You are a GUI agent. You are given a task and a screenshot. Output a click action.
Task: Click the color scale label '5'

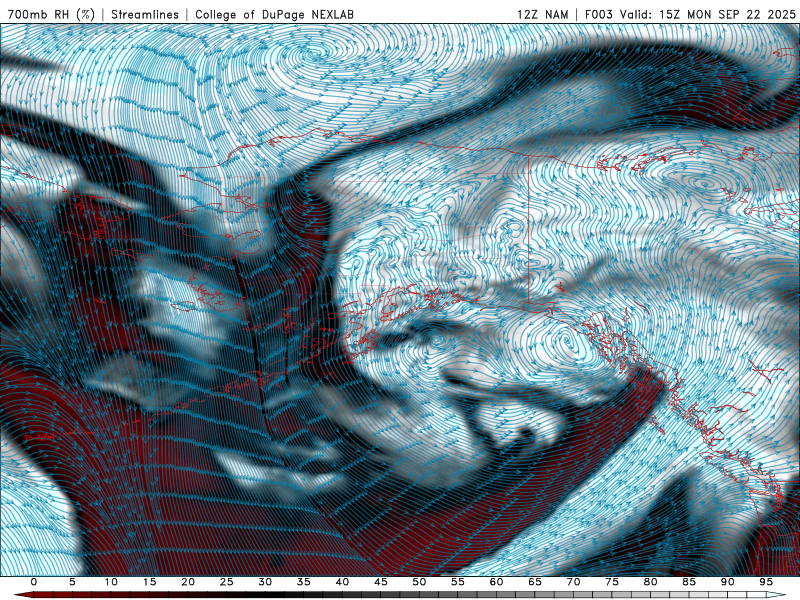pyautogui.click(x=72, y=582)
